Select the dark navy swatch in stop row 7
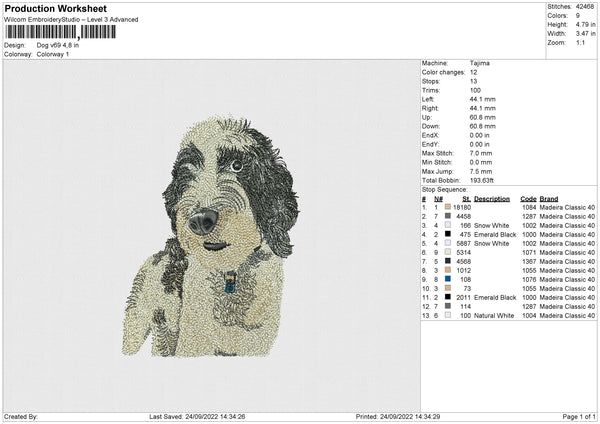600x424 pixels. 448,261
